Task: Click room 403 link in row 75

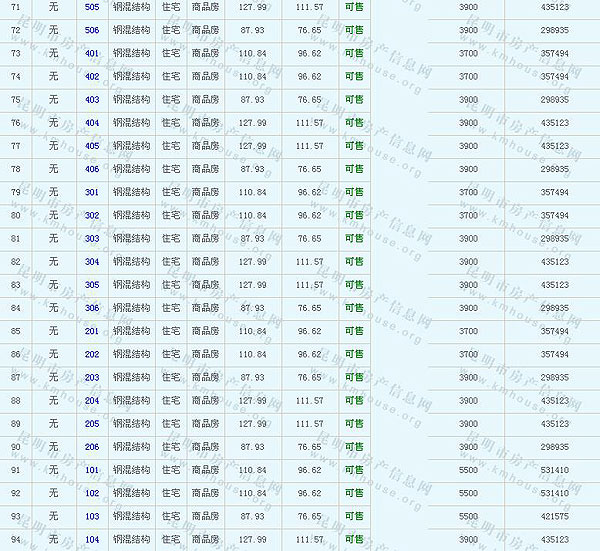Action: [92, 100]
